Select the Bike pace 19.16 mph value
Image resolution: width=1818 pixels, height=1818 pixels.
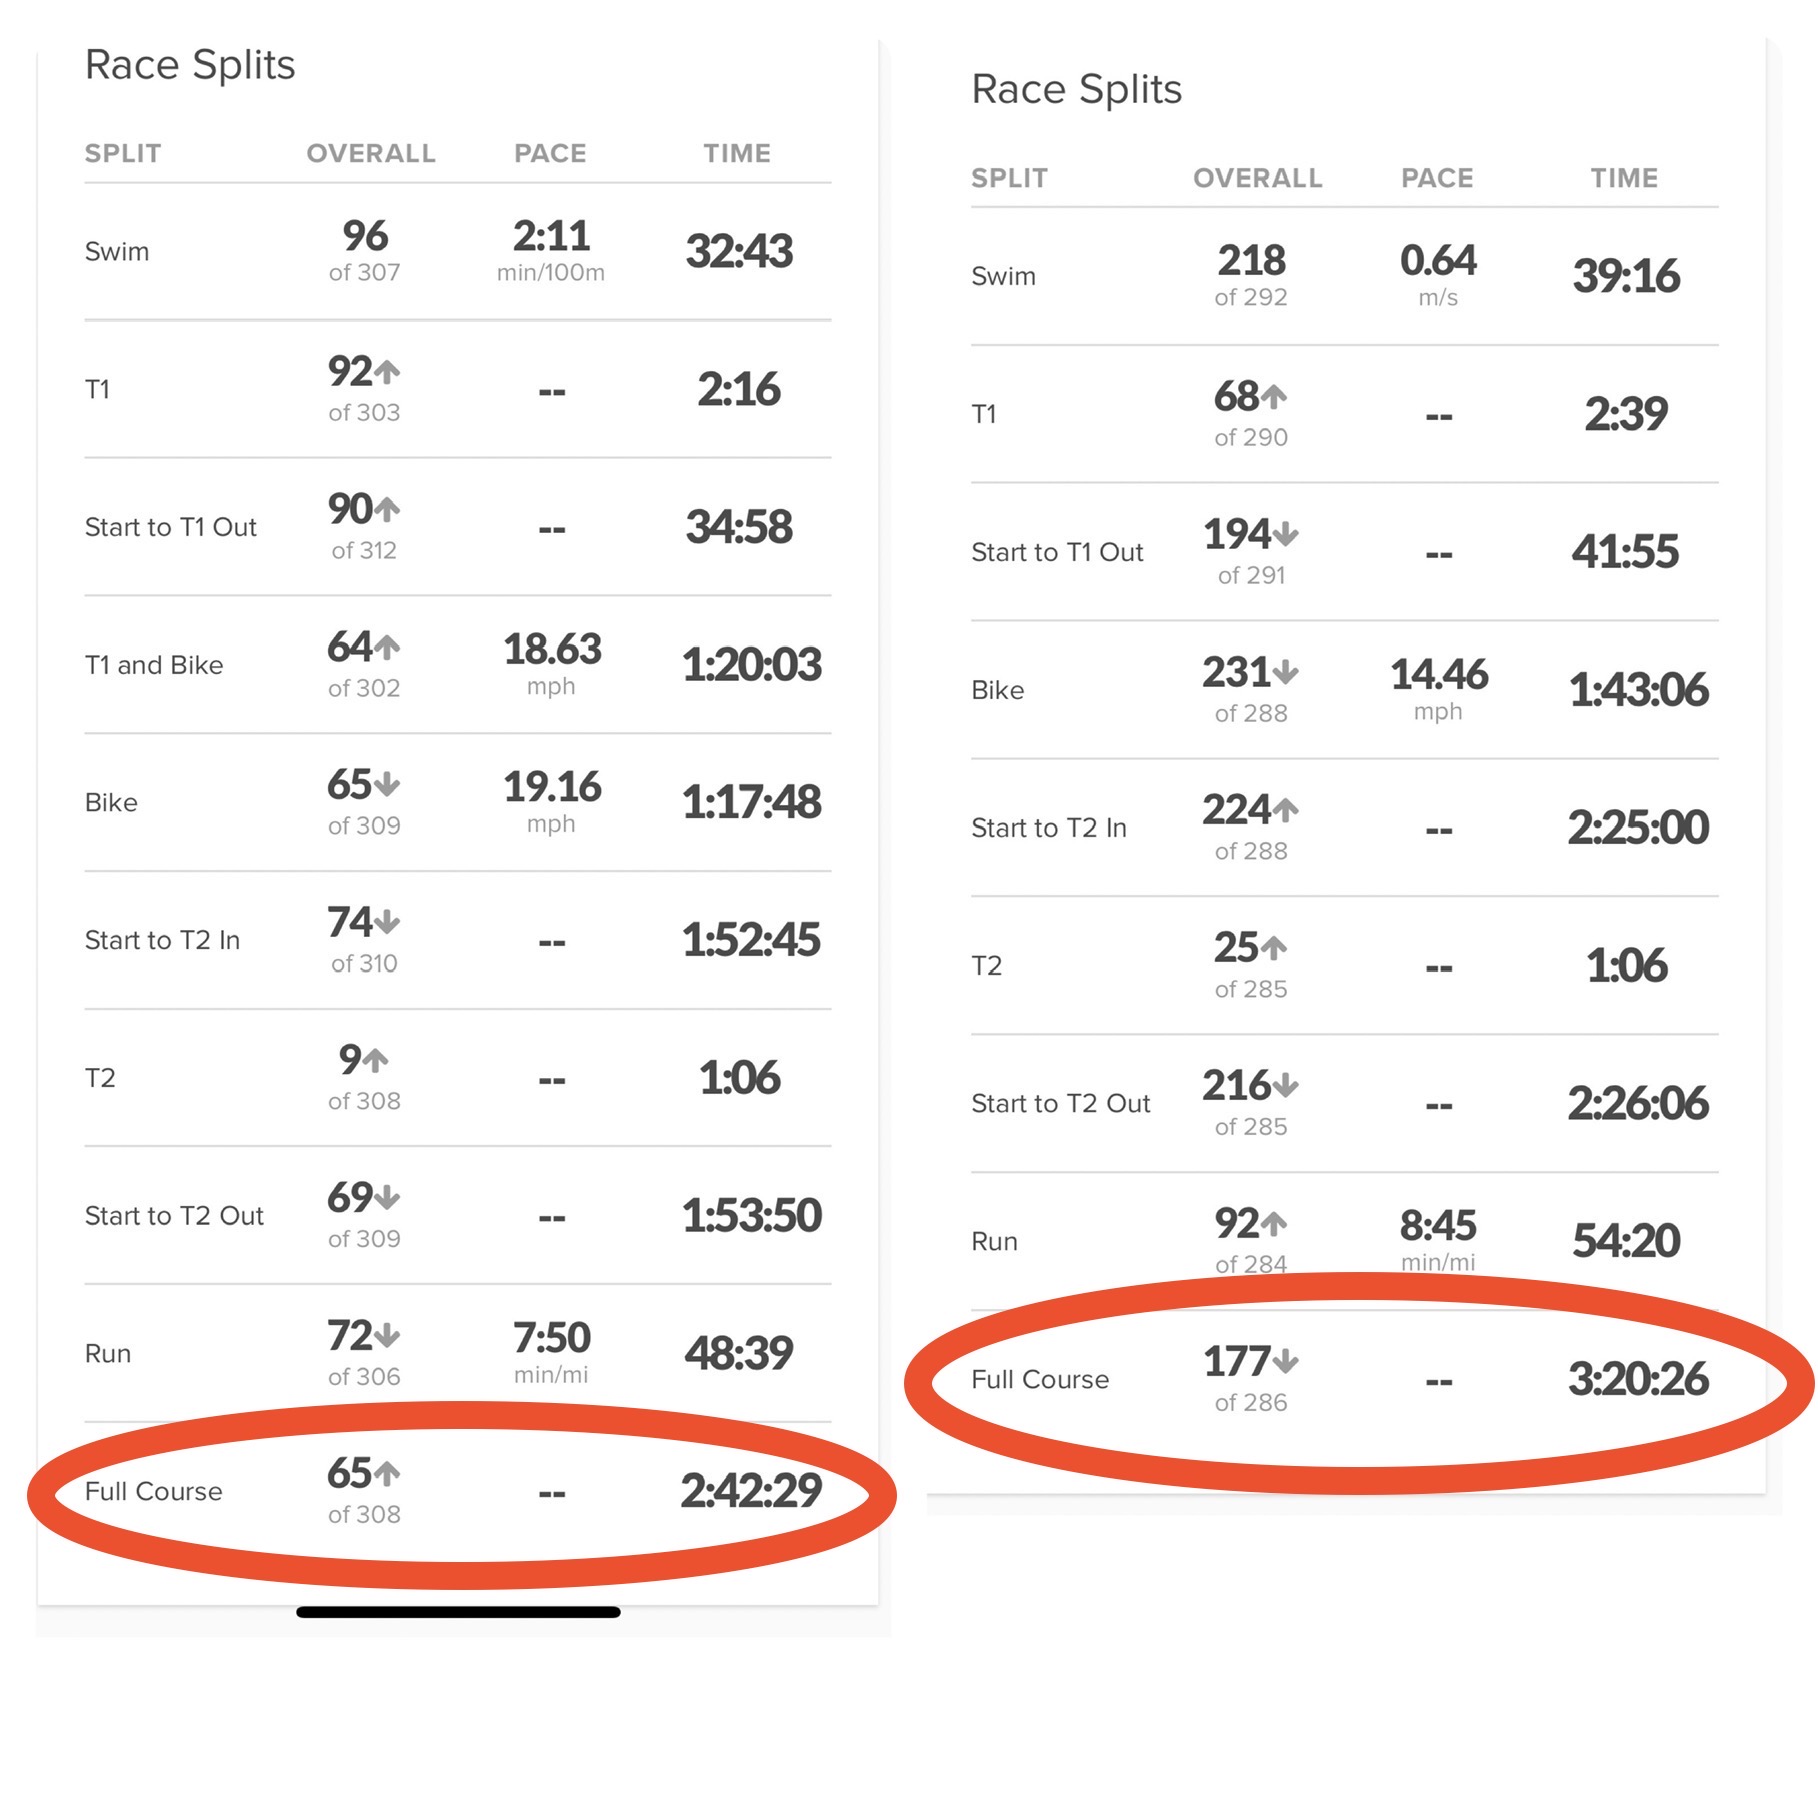coord(551,788)
